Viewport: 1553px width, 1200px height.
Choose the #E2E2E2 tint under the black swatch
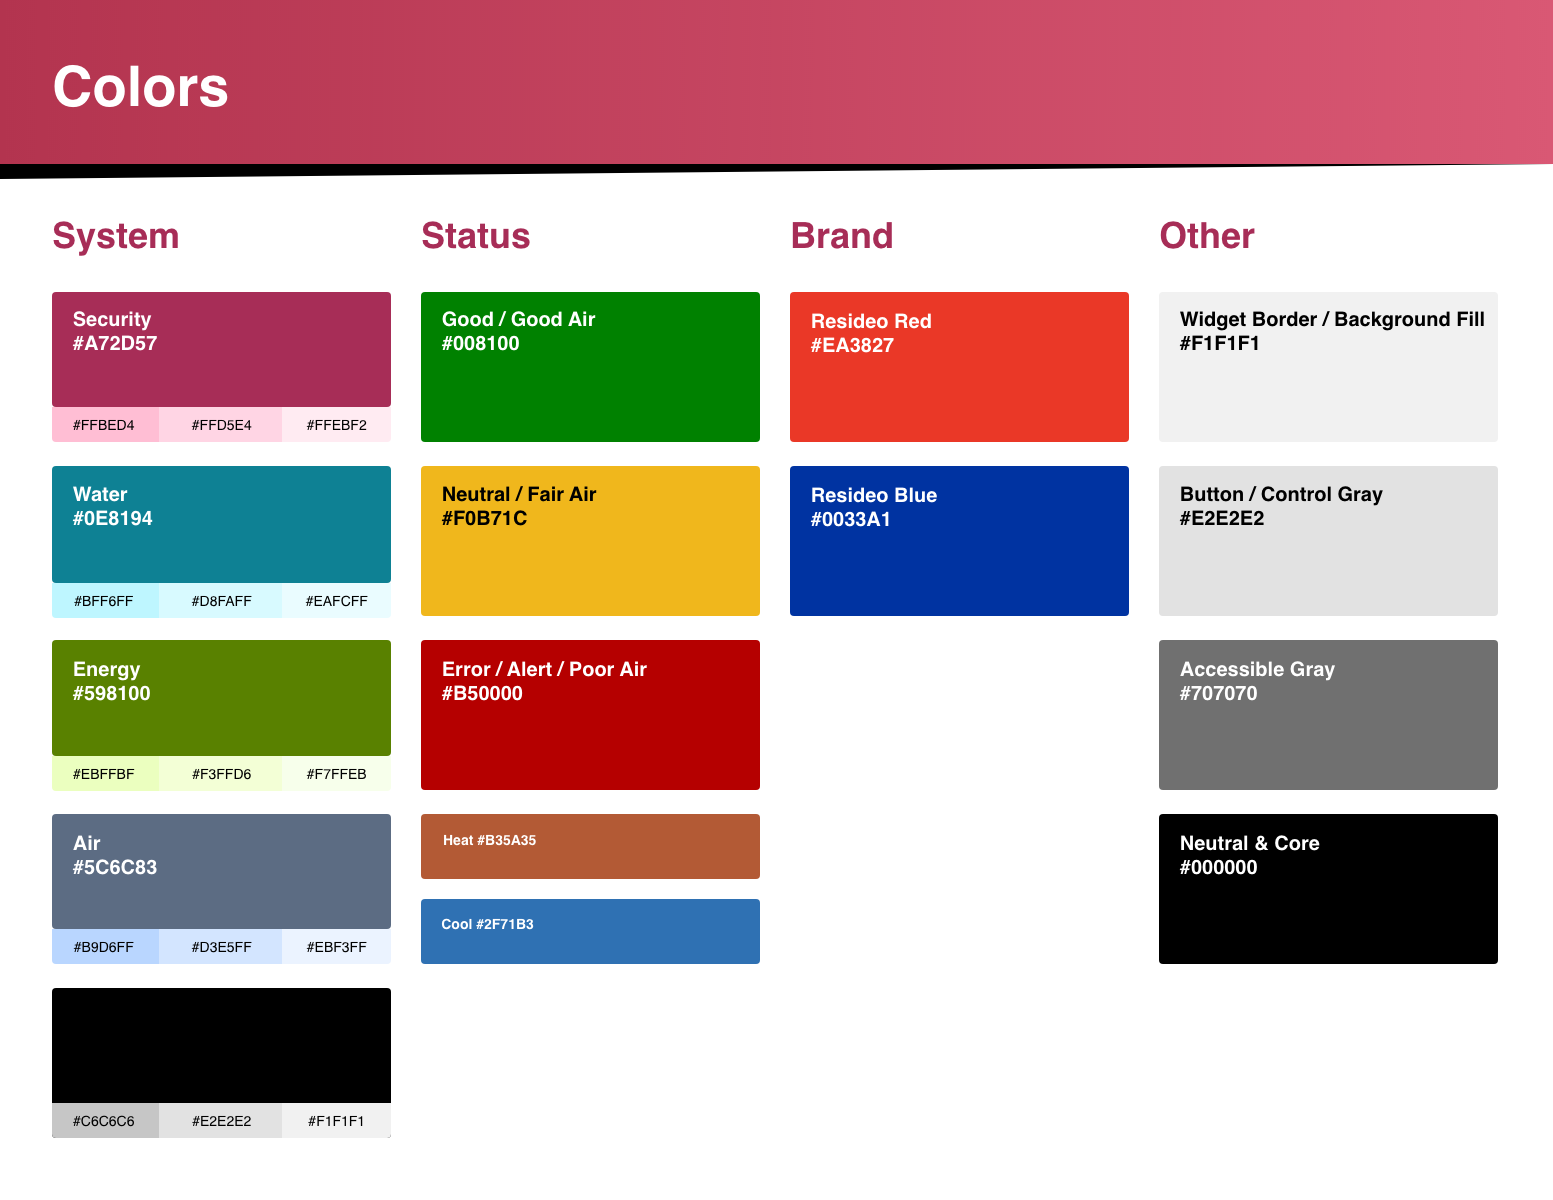click(221, 1121)
